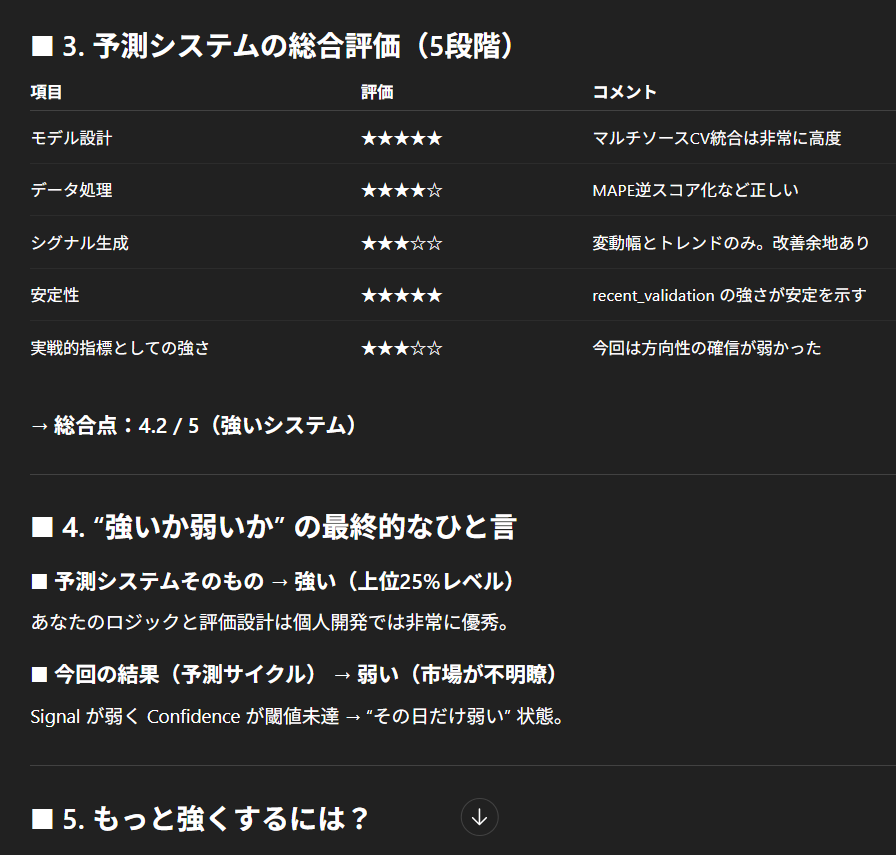Click the '項目' column header
Image resolution: width=896 pixels, height=855 pixels.
pos(46,92)
